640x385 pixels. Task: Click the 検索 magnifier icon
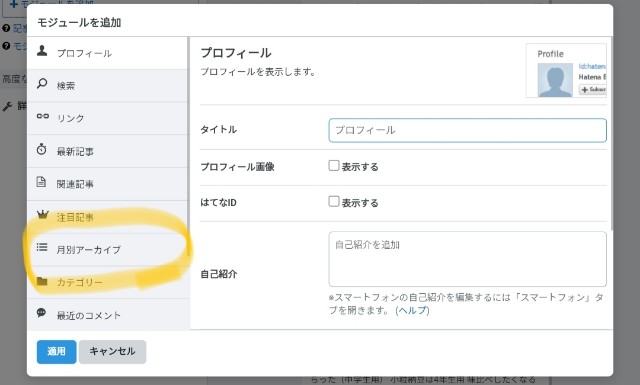(x=42, y=84)
